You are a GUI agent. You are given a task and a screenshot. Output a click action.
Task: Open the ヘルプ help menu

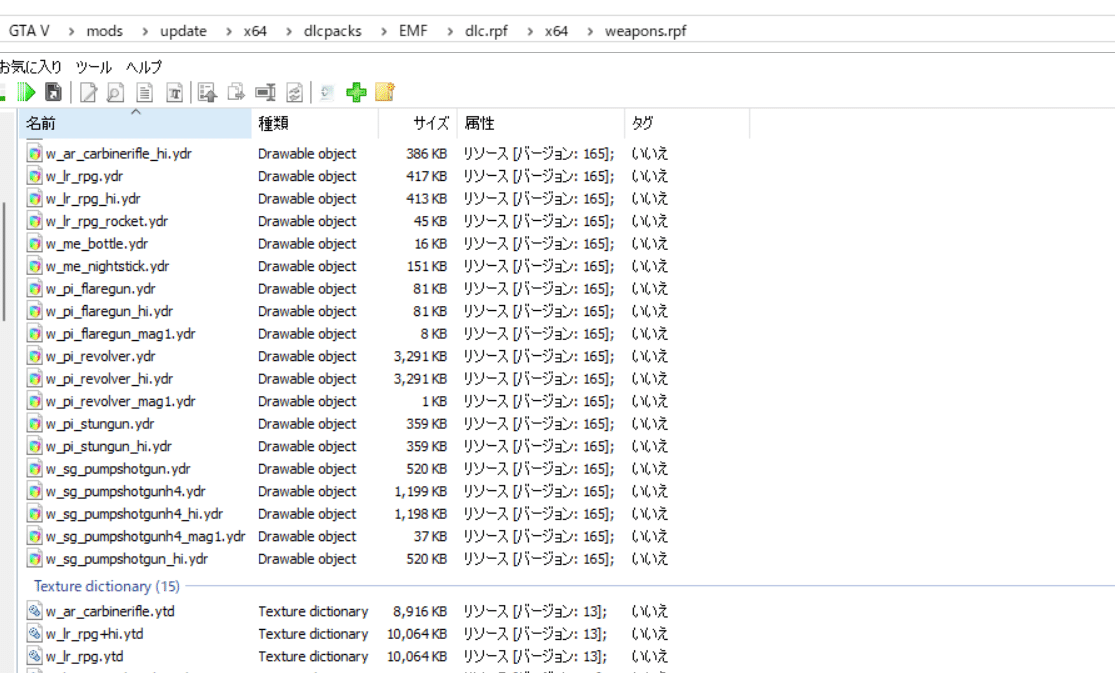[144, 67]
